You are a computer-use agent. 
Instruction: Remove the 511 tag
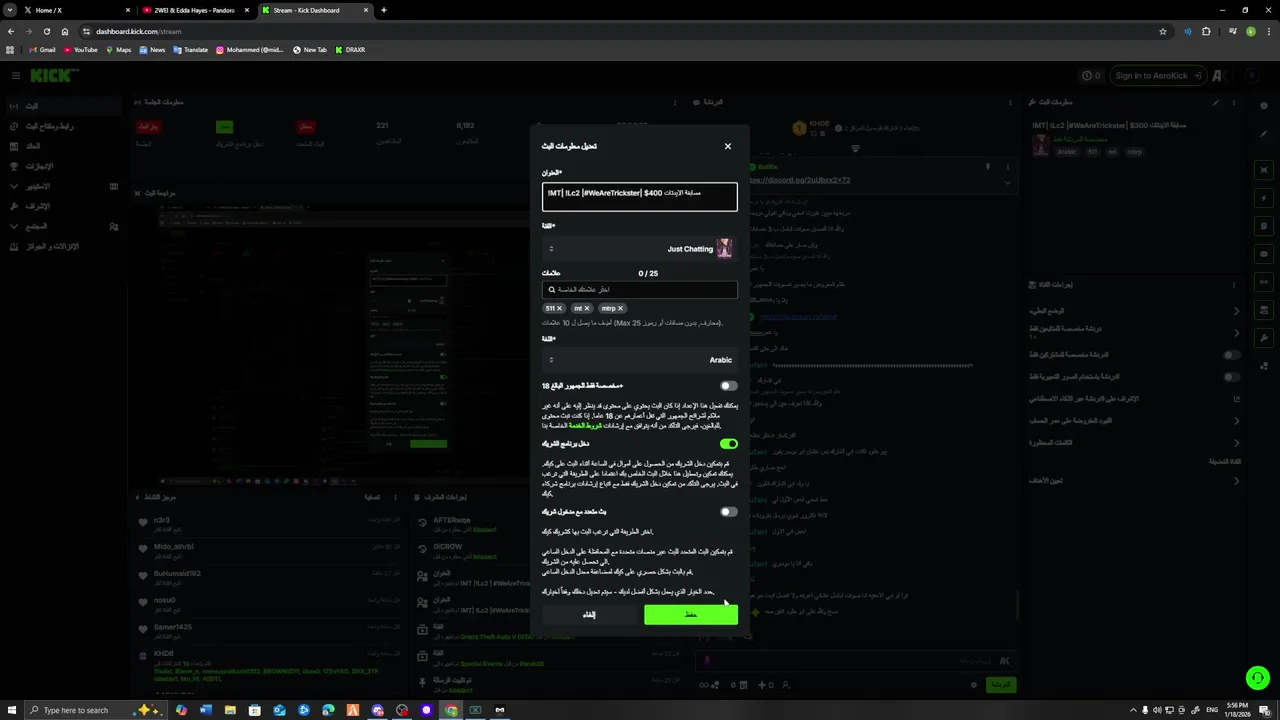click(x=560, y=308)
